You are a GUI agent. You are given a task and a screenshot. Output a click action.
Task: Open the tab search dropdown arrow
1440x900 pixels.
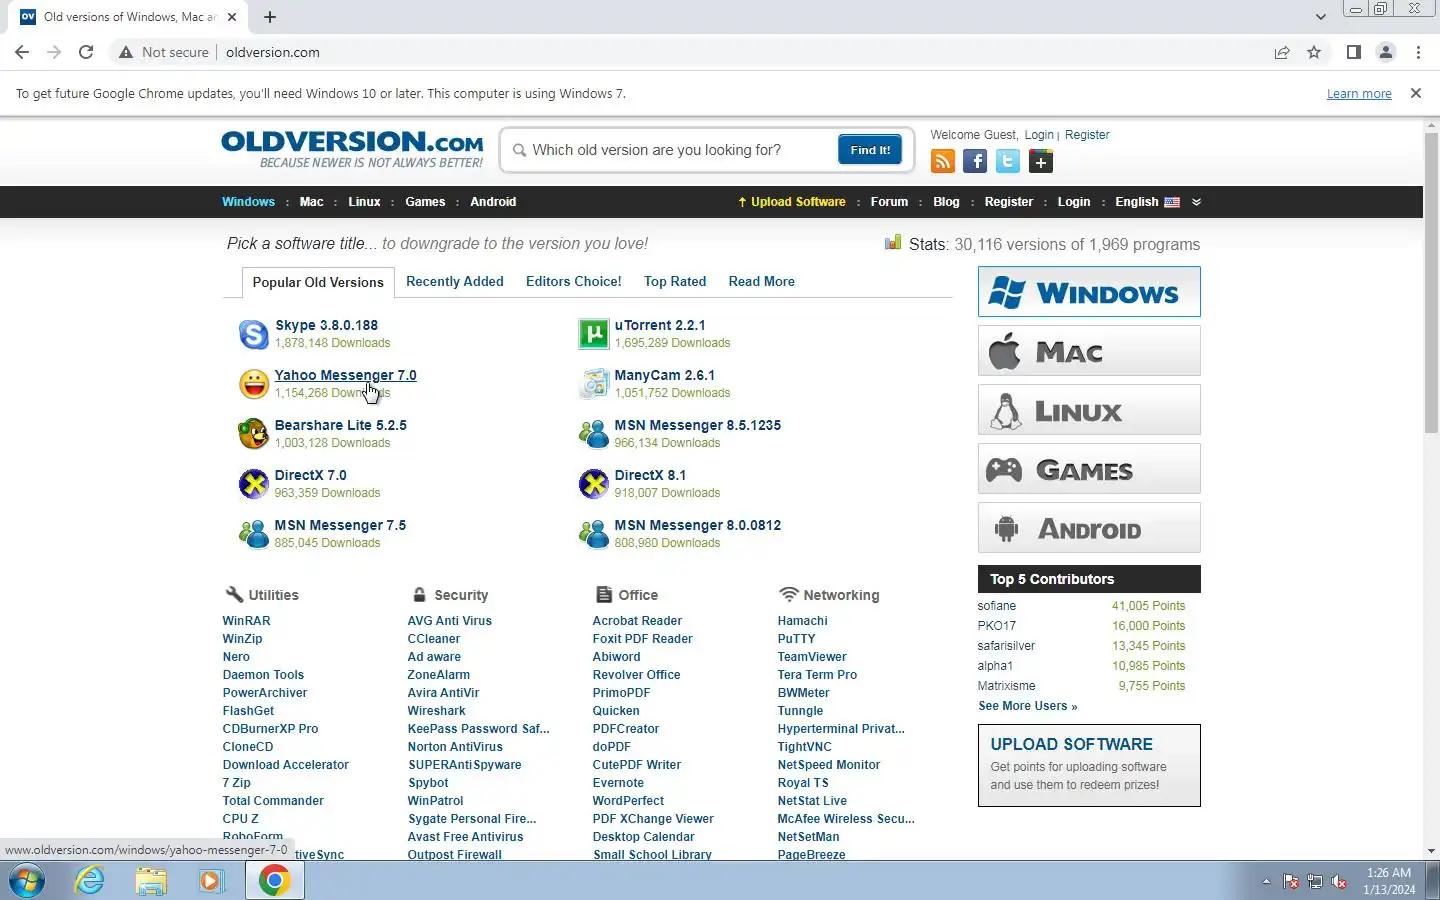click(x=1320, y=17)
